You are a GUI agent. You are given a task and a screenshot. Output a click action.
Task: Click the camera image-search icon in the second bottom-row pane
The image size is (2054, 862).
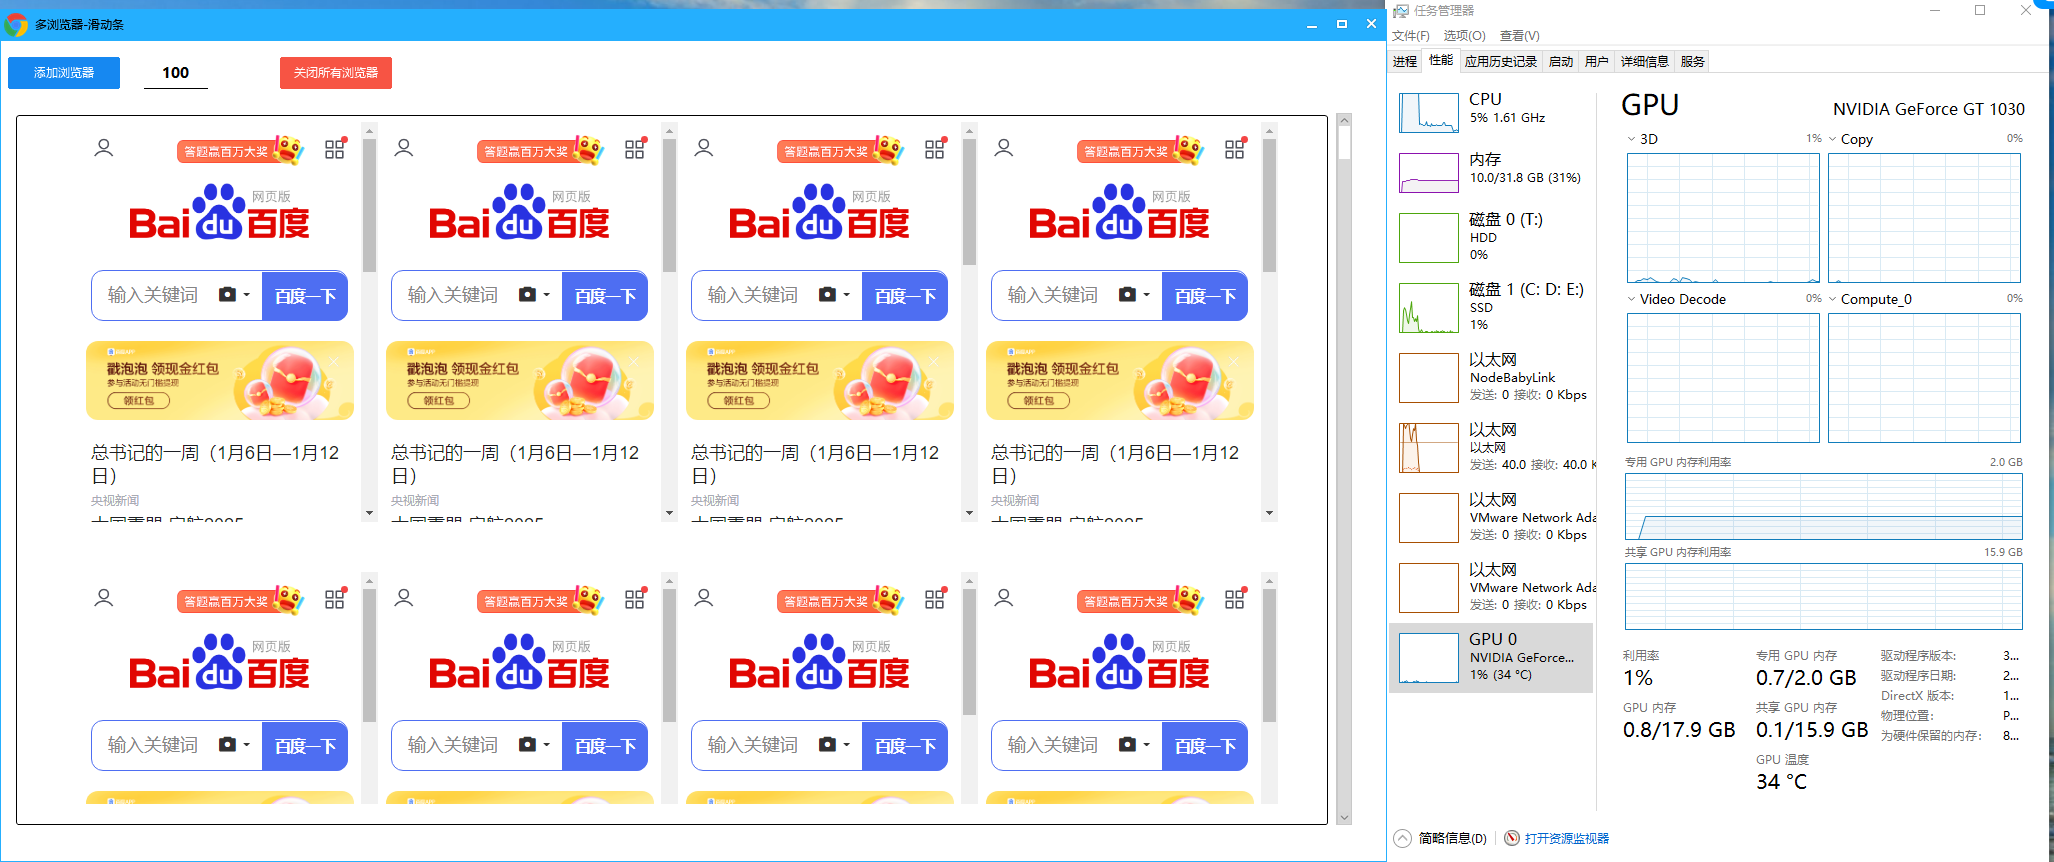(528, 745)
